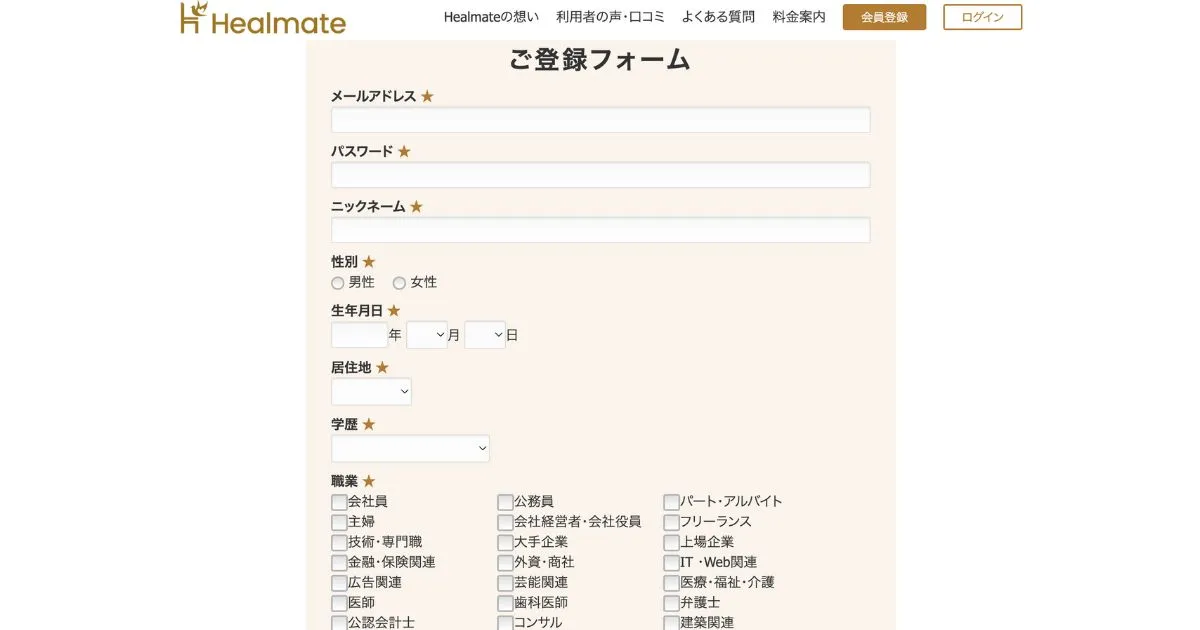Open the 居住地 dropdown
Viewport: 1200px width, 630px height.
pyautogui.click(x=371, y=392)
